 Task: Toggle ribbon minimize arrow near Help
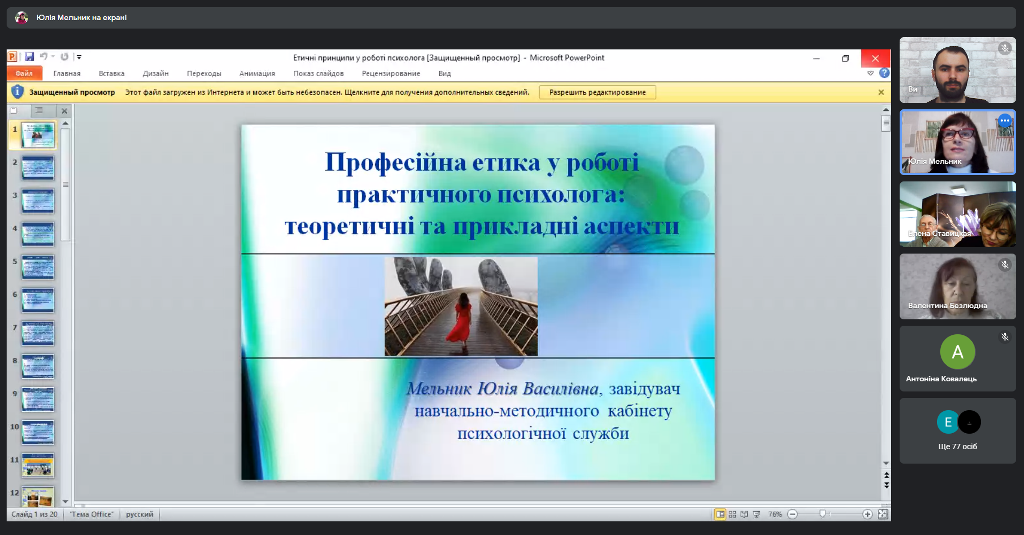pyautogui.click(x=871, y=73)
